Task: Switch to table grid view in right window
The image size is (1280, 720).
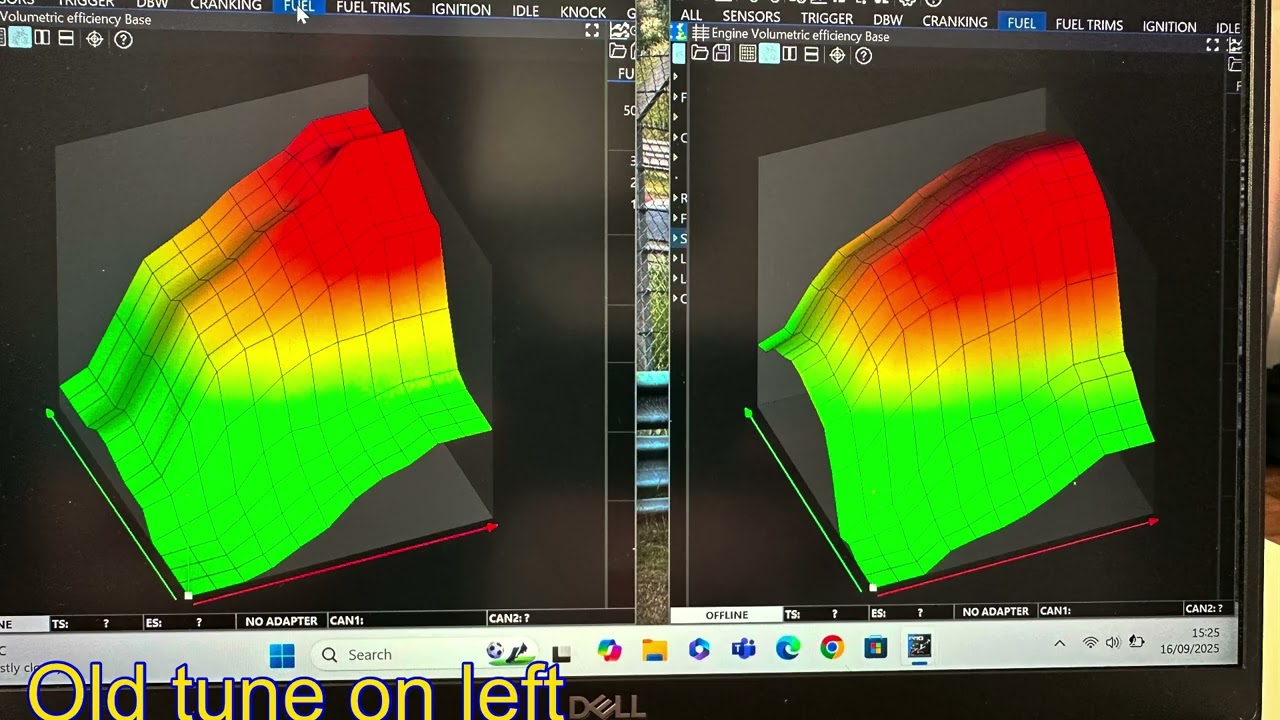Action: click(747, 54)
